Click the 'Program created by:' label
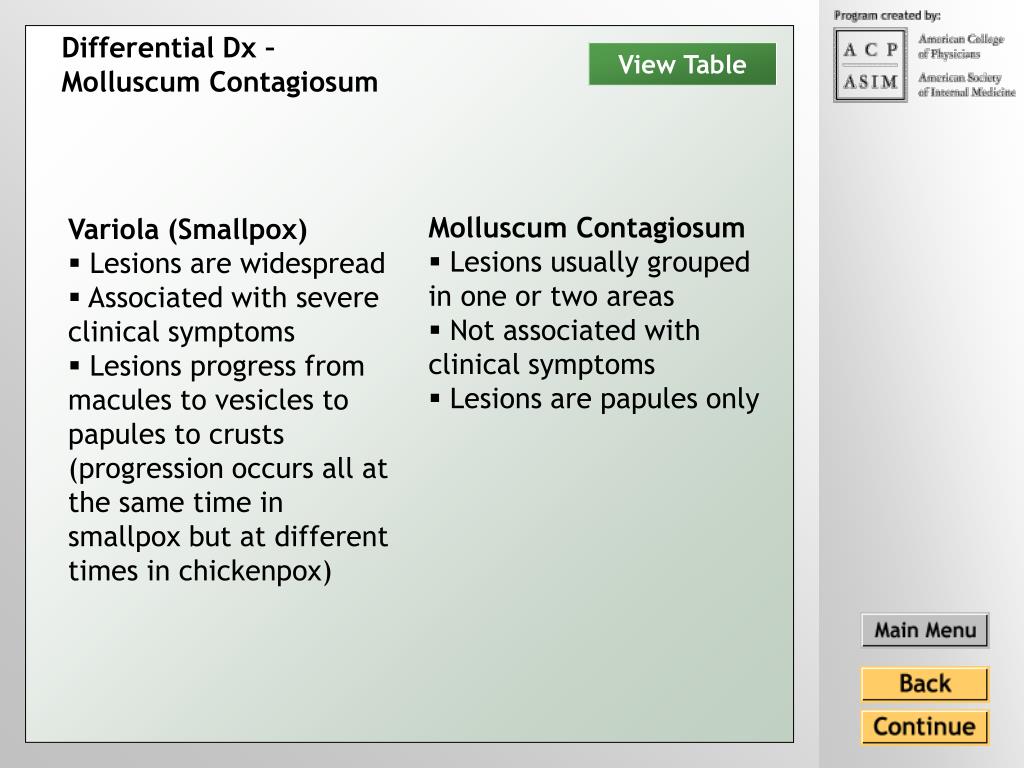The height and width of the screenshot is (768, 1024). (x=887, y=16)
